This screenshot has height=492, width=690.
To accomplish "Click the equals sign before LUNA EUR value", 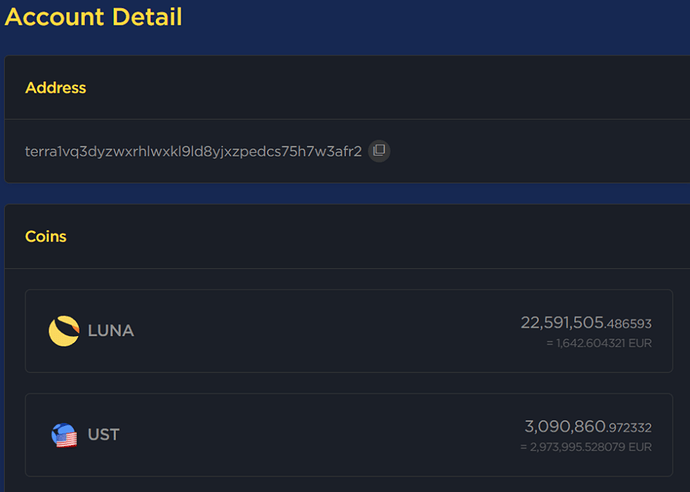I will 549,343.
